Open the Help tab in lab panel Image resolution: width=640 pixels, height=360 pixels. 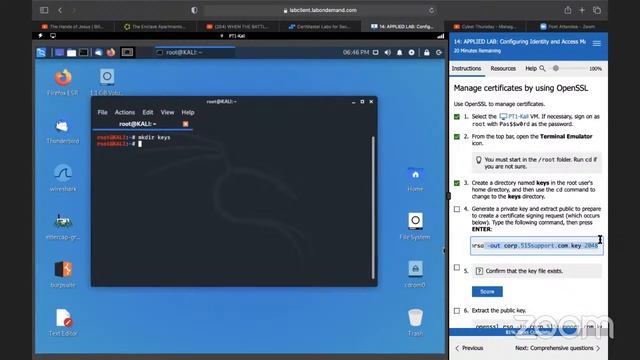tap(531, 68)
